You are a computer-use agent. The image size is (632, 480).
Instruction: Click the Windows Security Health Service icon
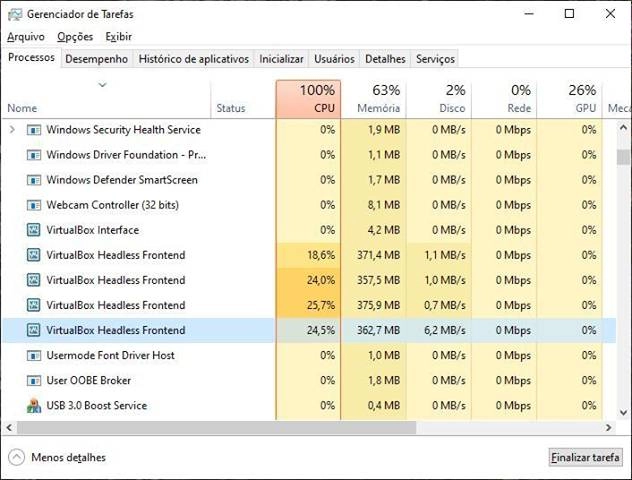click(34, 130)
